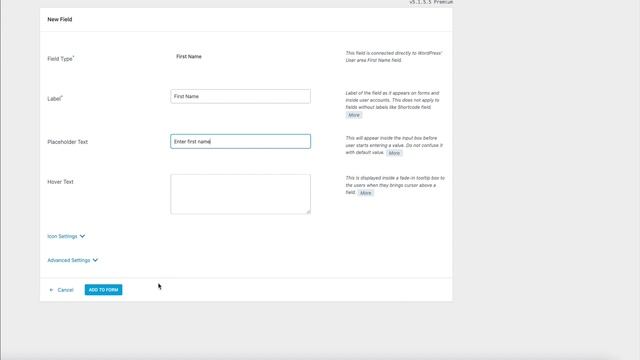Viewport: 640px width, 360px height.
Task: Click the back arrow beside Cancel
Action: pyautogui.click(x=51, y=290)
